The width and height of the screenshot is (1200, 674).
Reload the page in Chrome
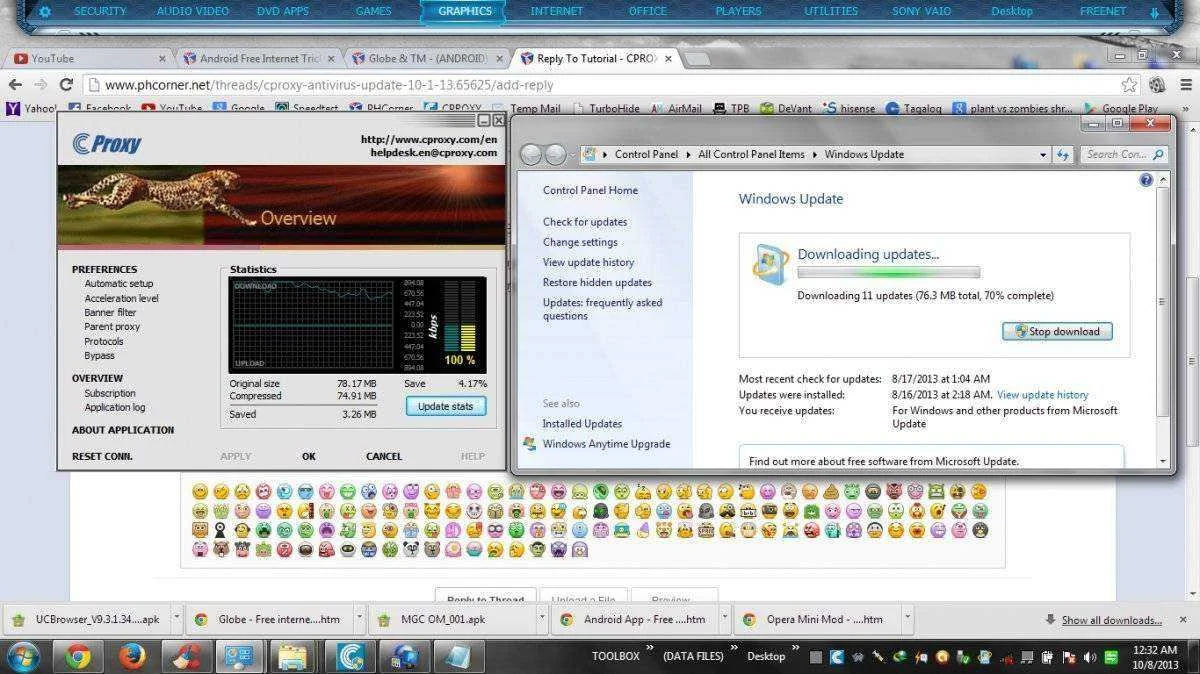[66, 85]
